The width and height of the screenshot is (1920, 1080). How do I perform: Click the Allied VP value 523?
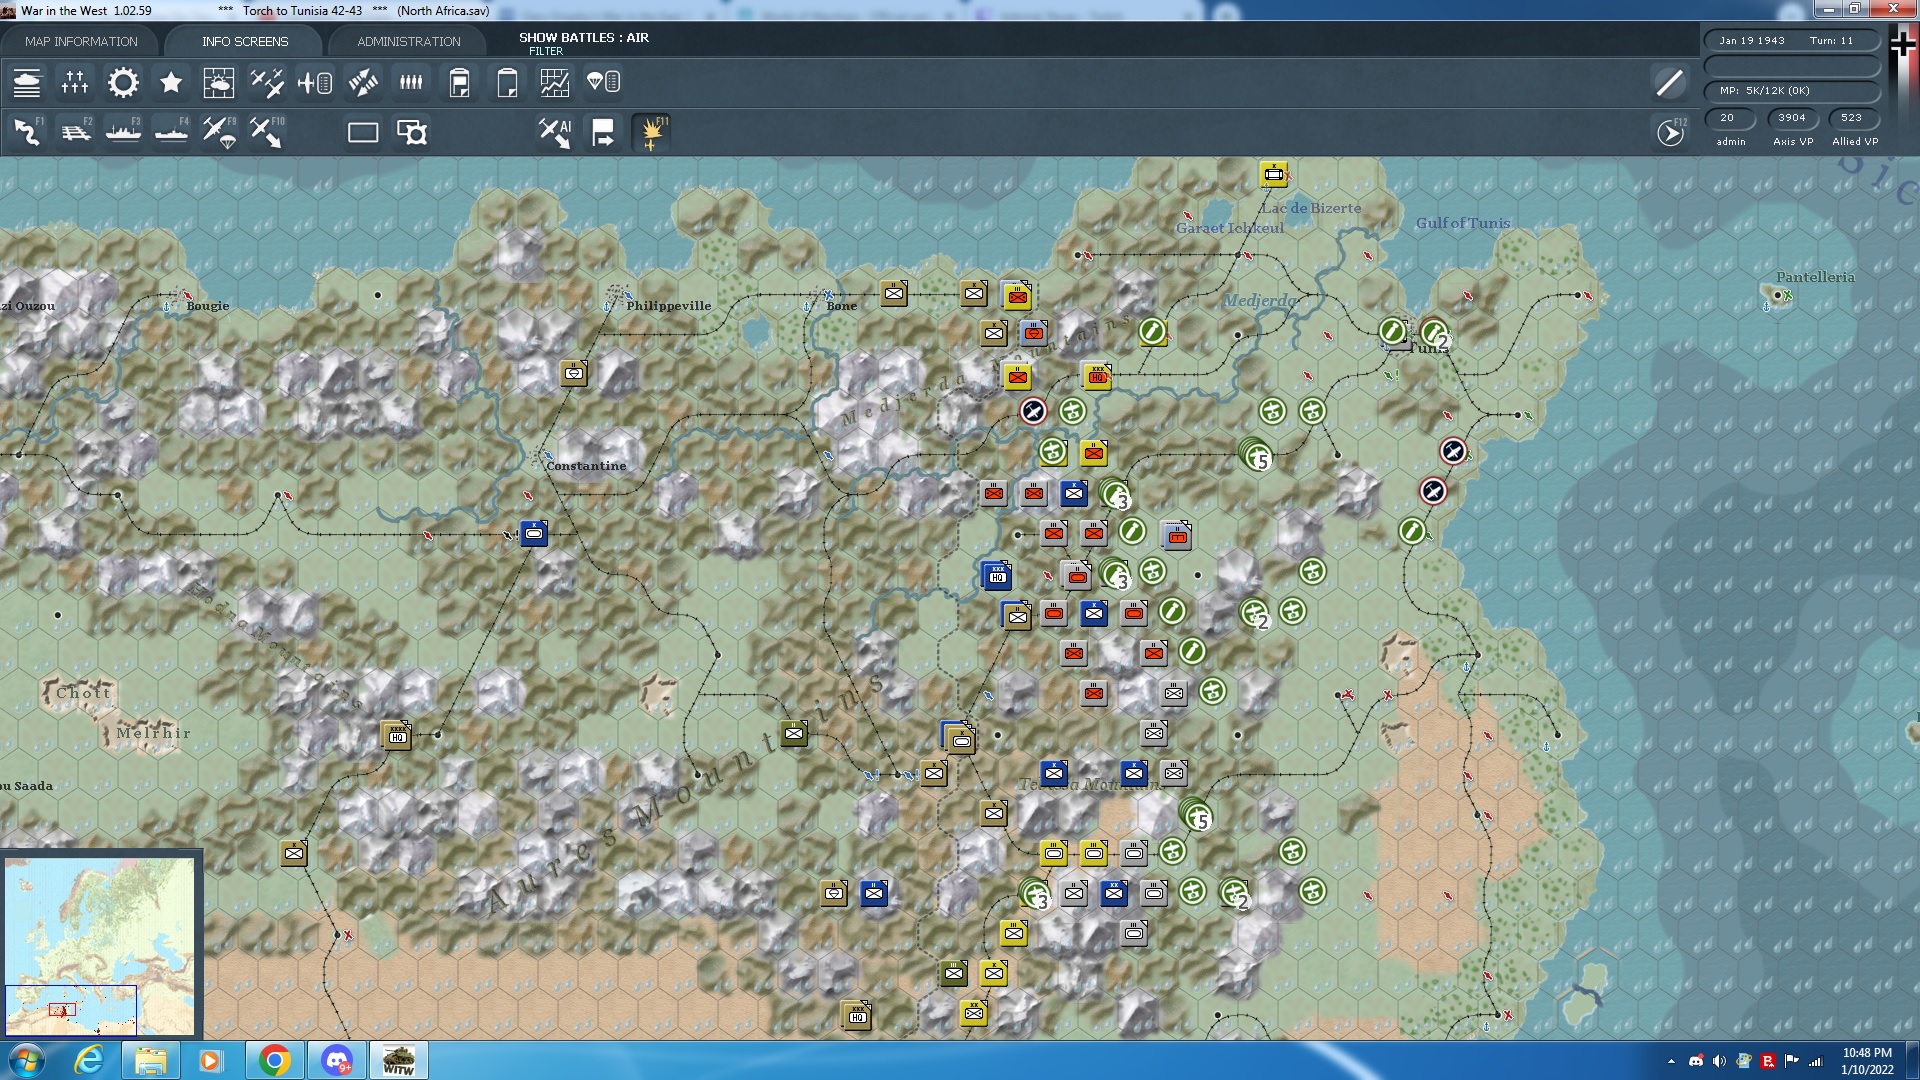coord(1852,118)
